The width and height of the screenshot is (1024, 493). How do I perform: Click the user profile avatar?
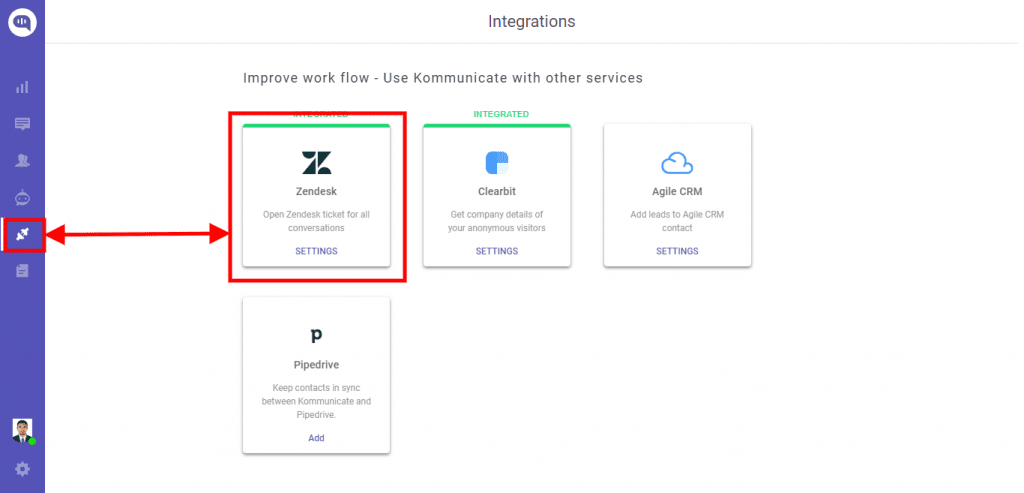click(x=22, y=430)
